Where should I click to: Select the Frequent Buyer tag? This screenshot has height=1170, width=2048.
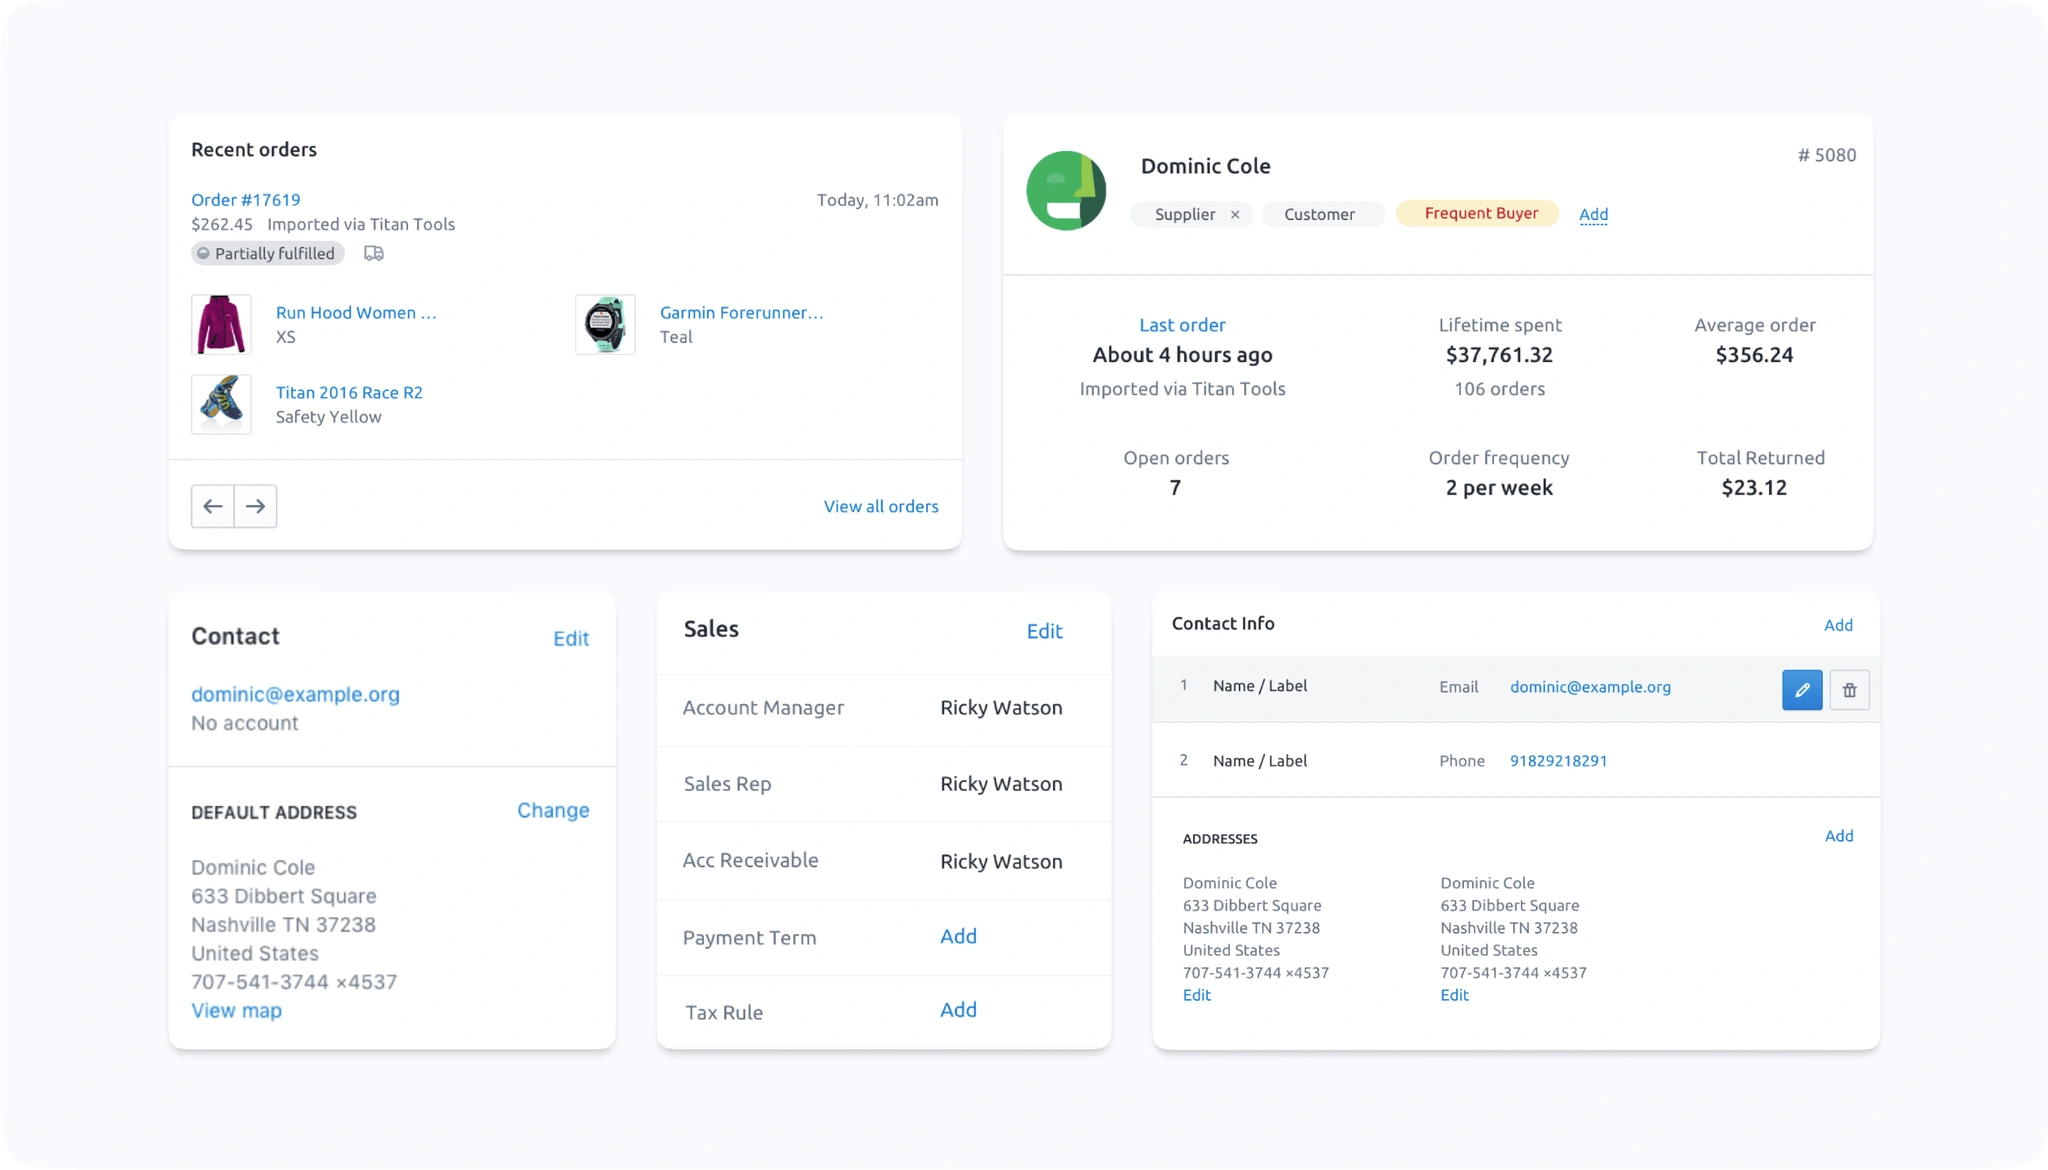tap(1480, 213)
